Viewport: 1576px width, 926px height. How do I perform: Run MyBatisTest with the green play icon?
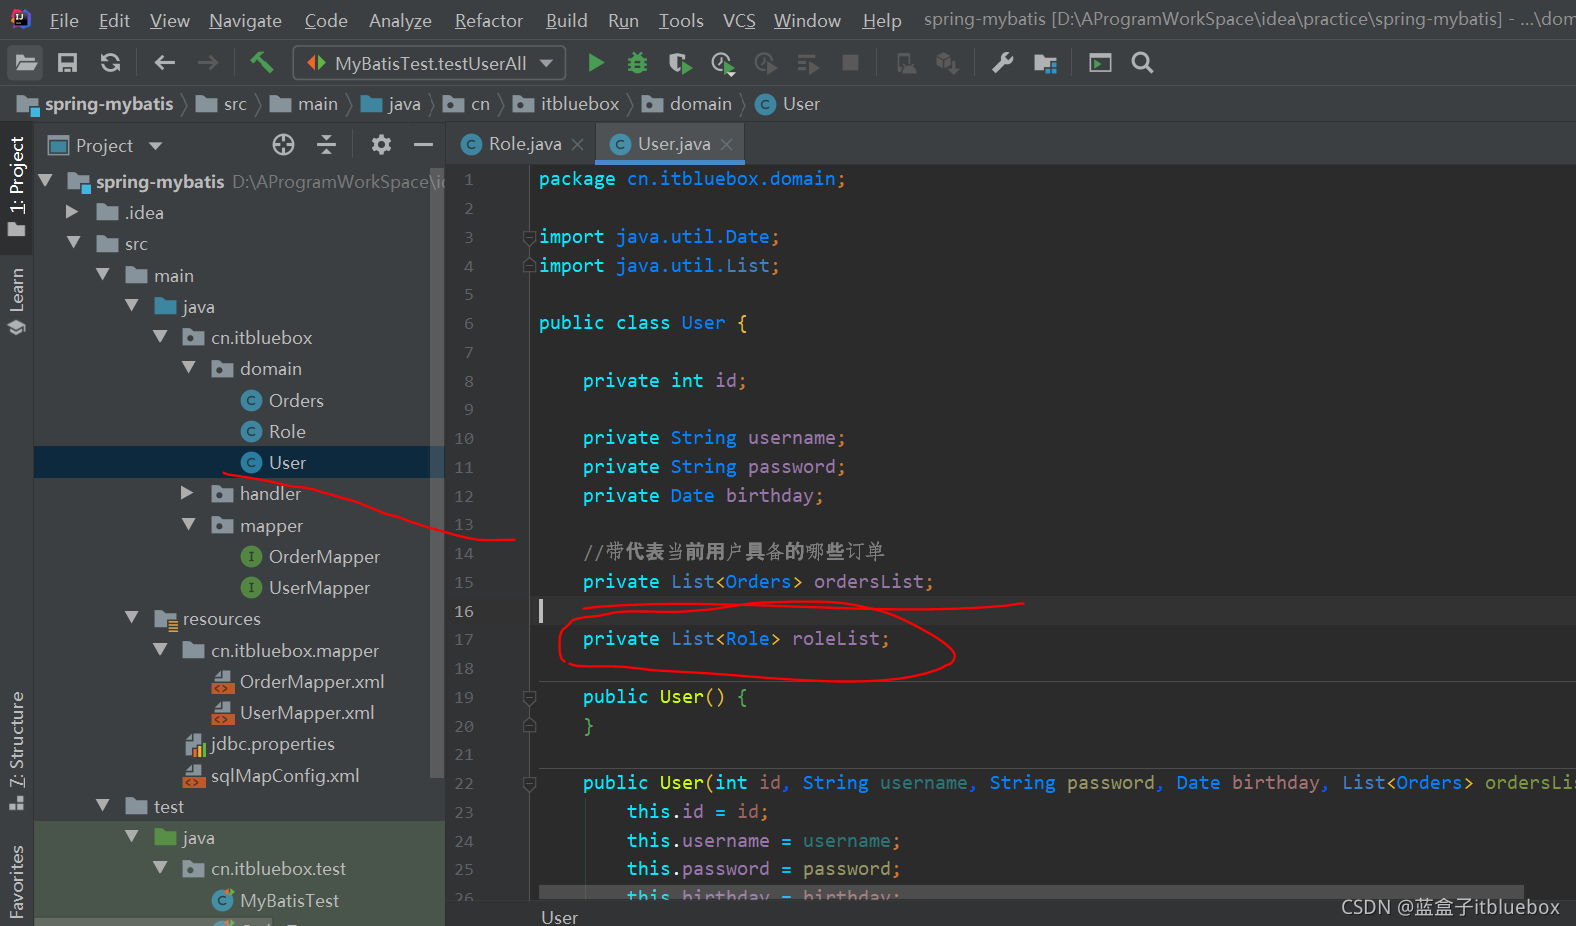click(596, 63)
